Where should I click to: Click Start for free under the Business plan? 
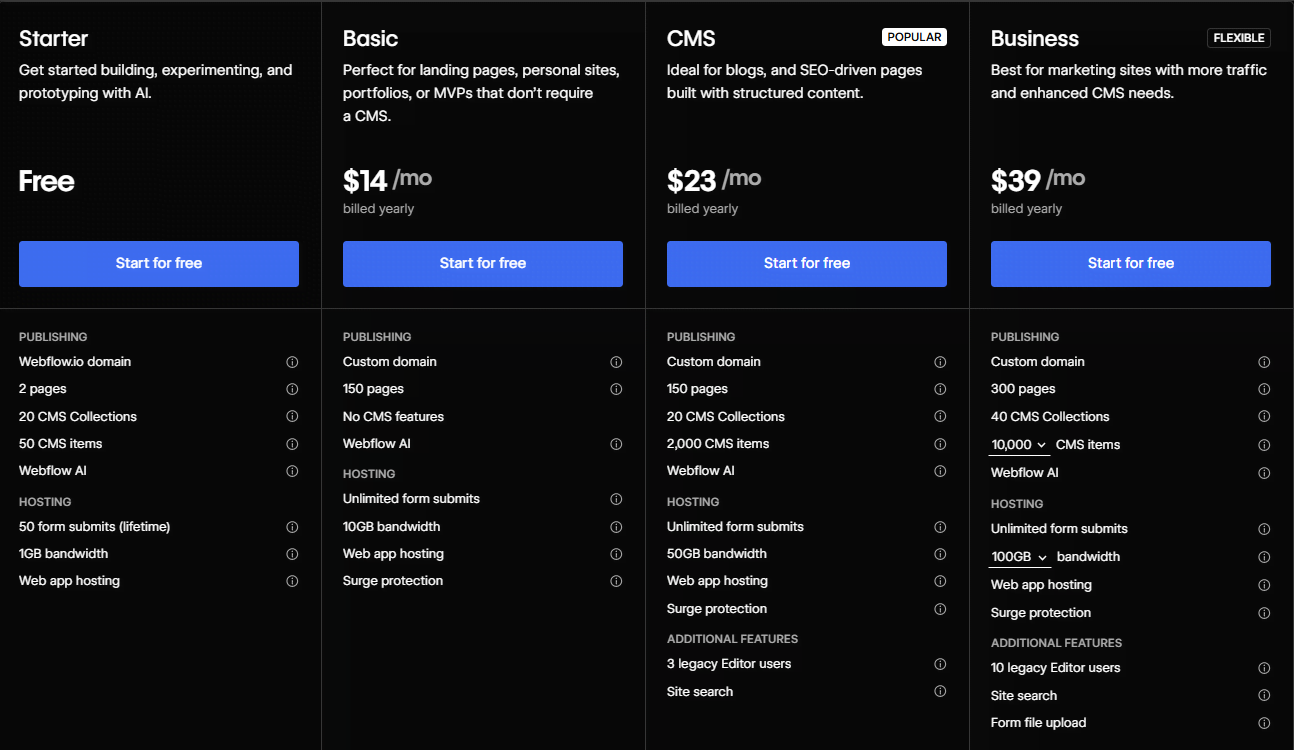coord(1130,263)
